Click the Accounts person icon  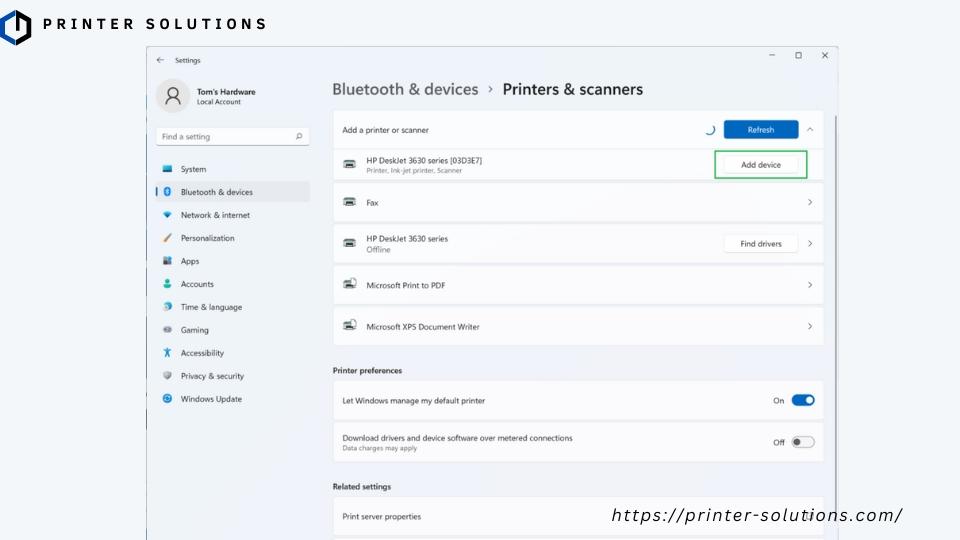168,284
